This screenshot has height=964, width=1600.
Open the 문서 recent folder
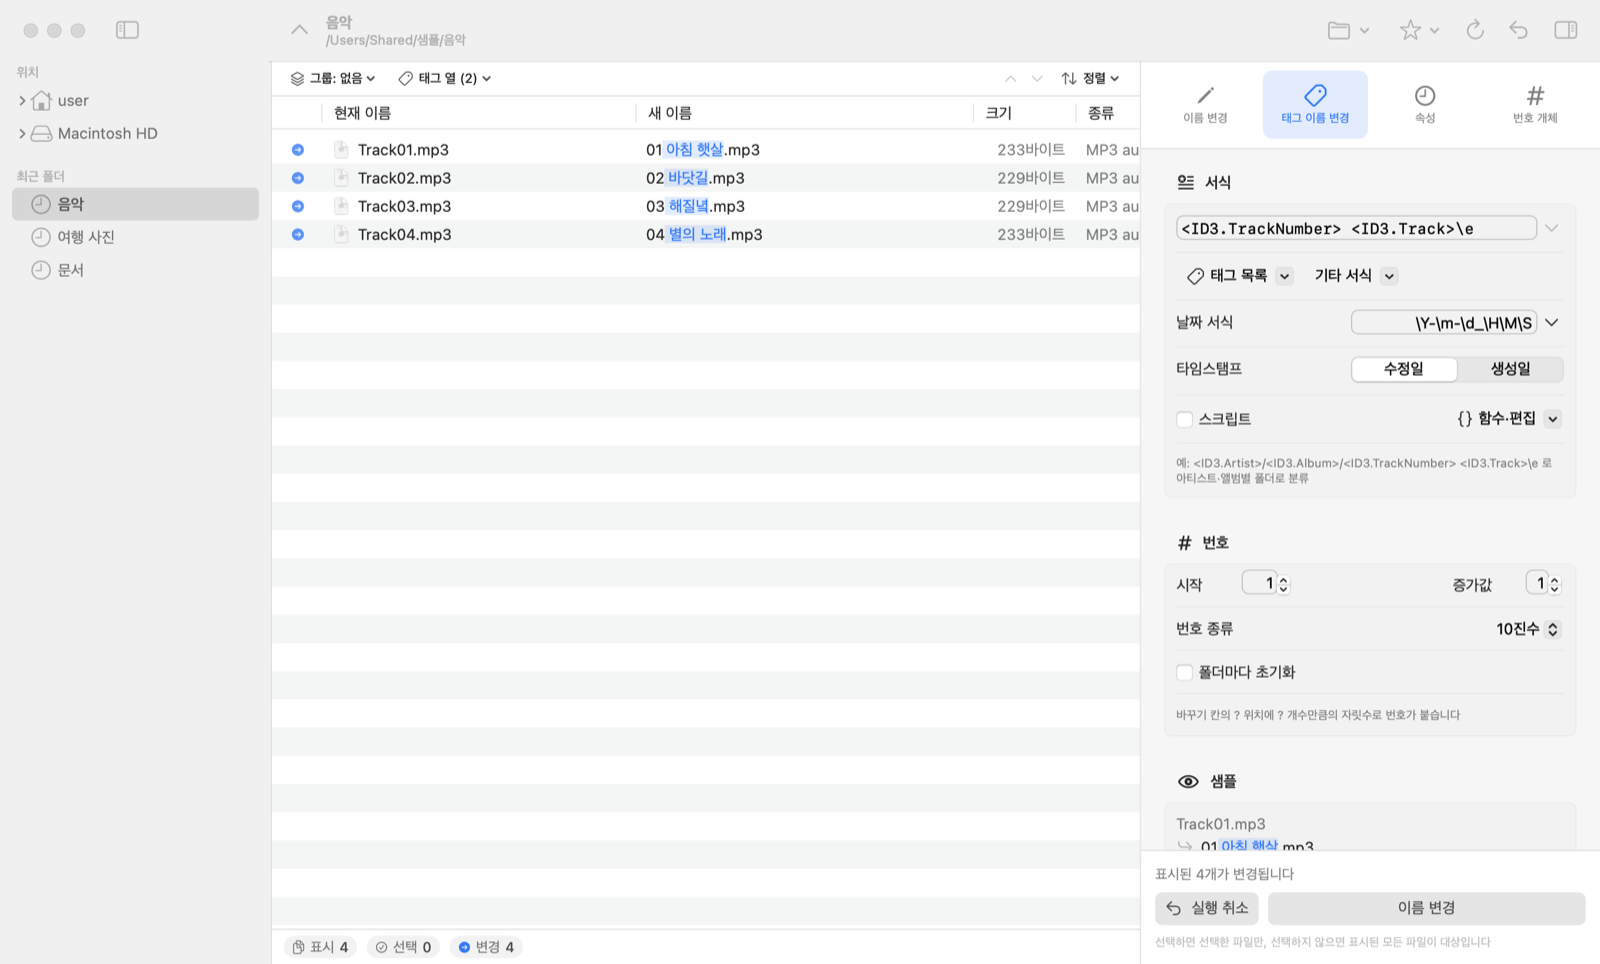click(135, 270)
